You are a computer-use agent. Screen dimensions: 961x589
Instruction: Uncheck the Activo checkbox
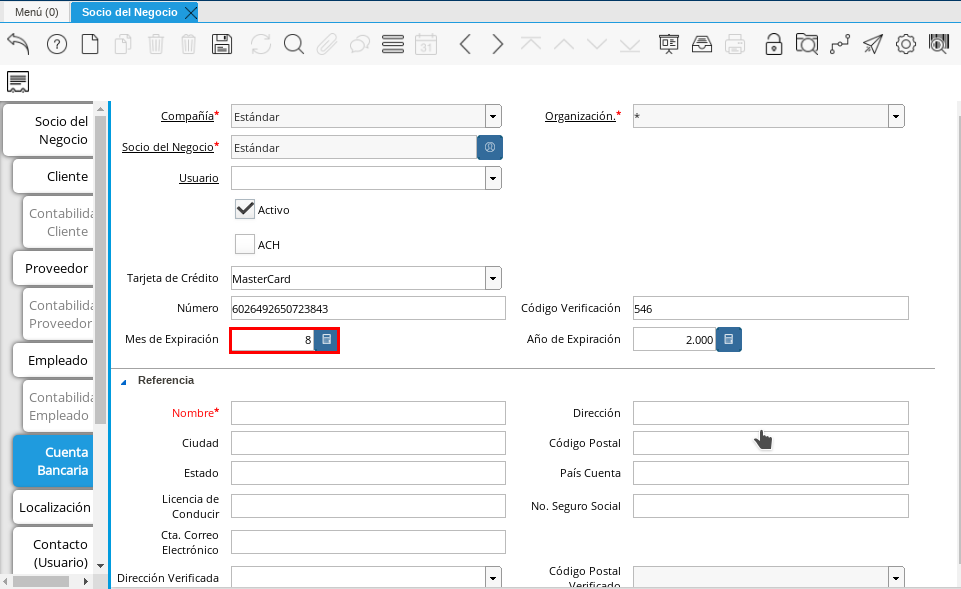245,209
